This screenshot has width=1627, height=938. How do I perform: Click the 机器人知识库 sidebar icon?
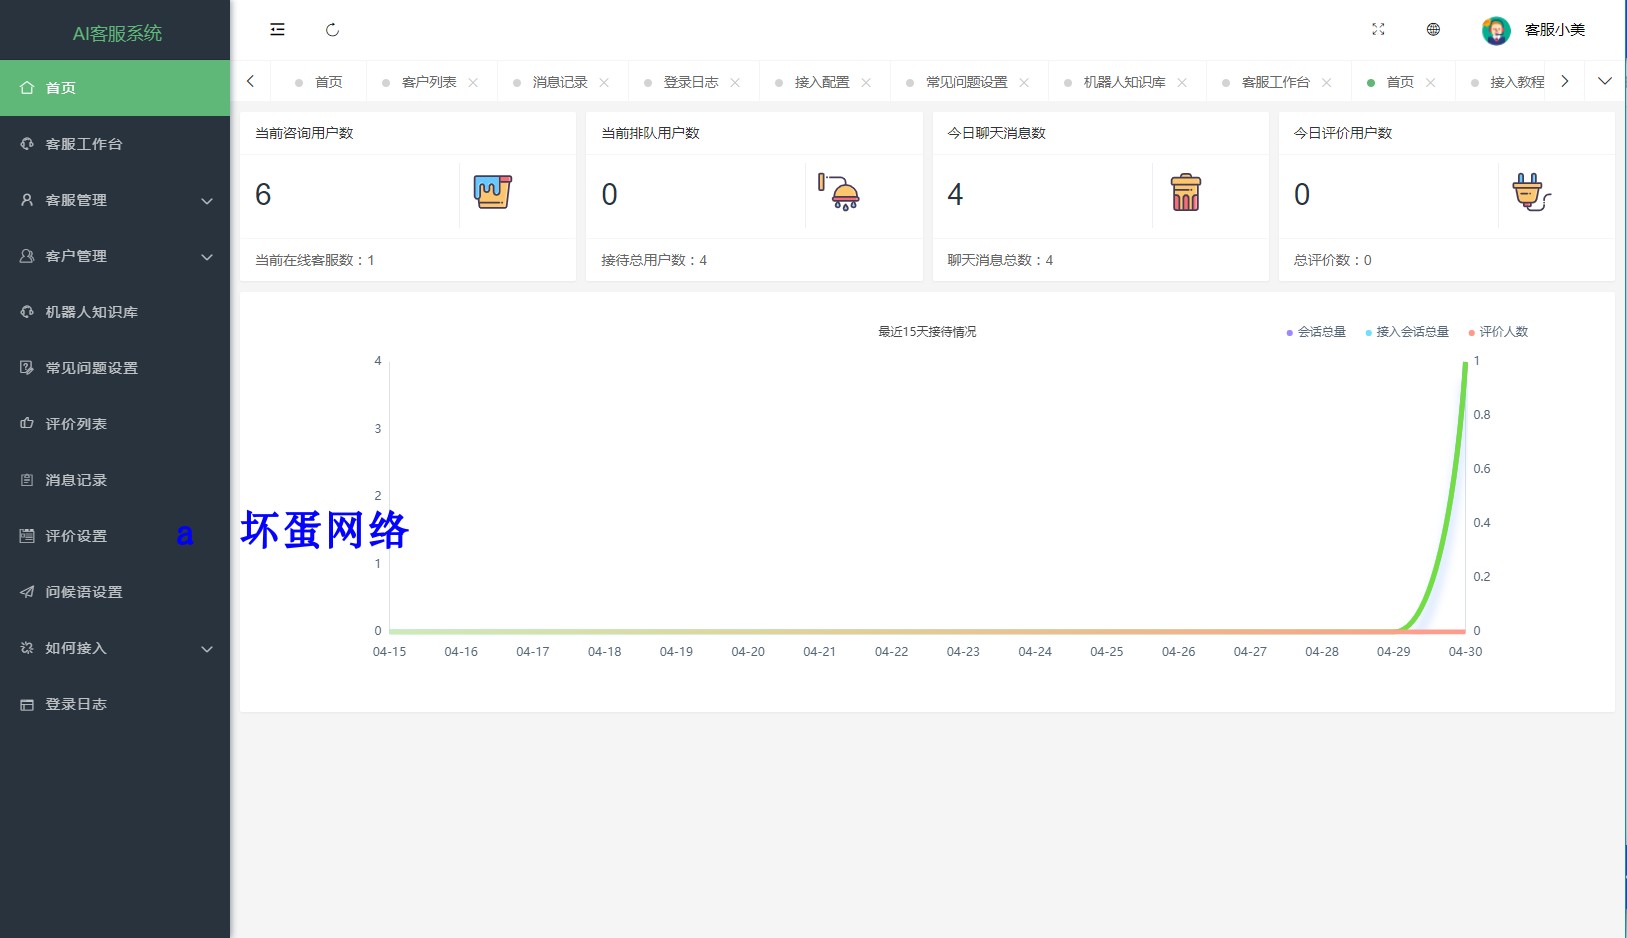click(x=27, y=312)
